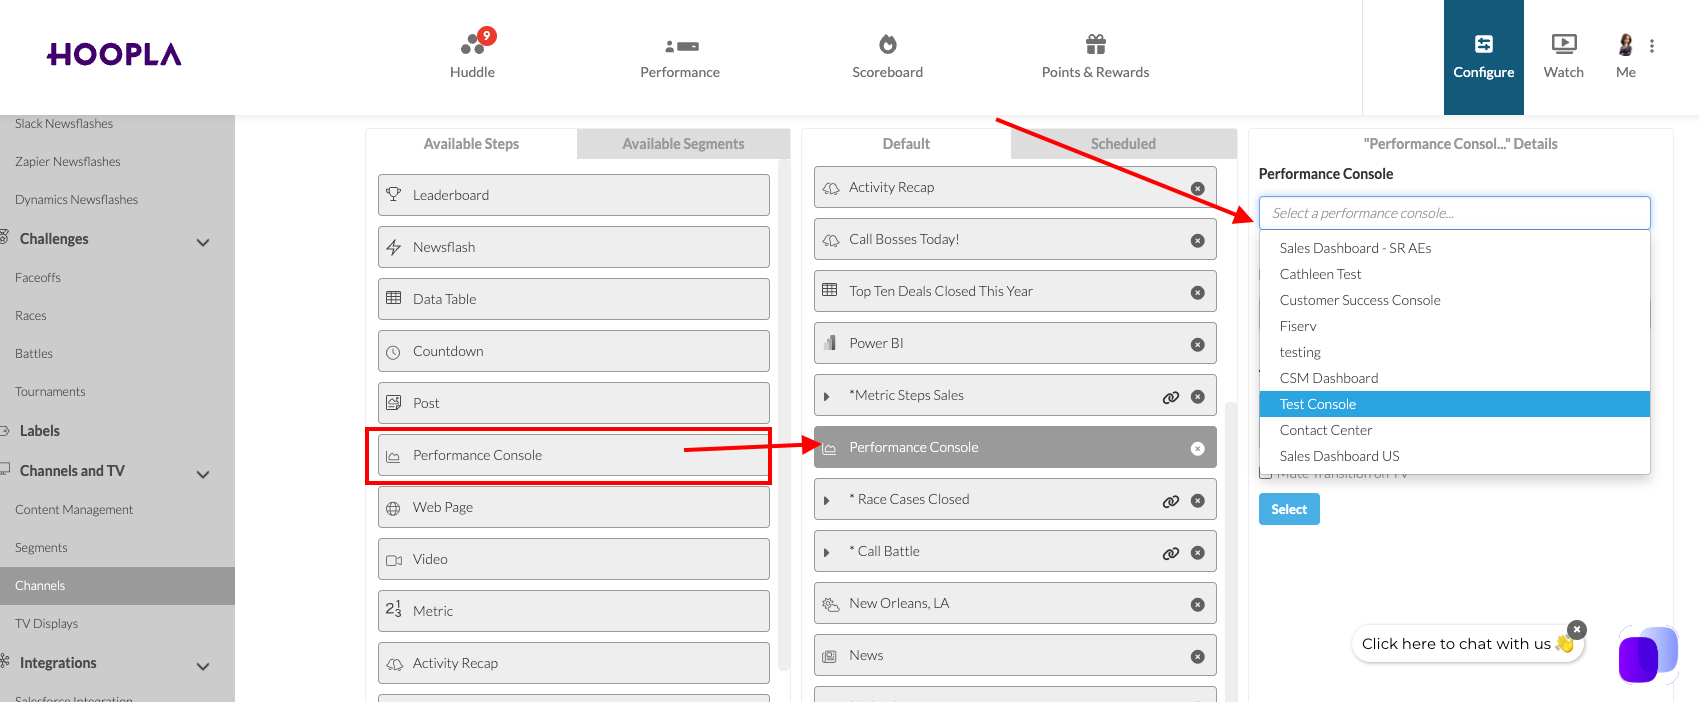Switch to Available Steps tab
The image size is (1699, 702).
(x=471, y=144)
